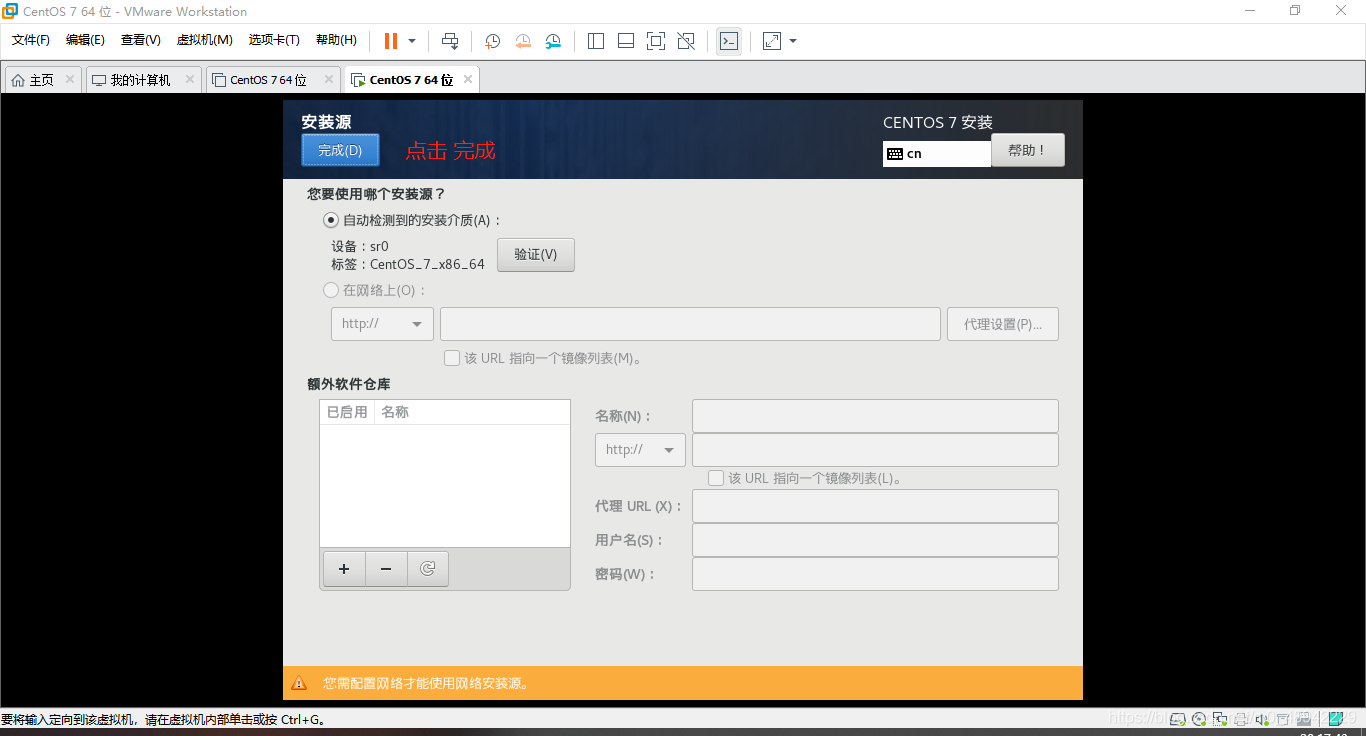Open http:// dropdown in 额外软件仓库 section
The image size is (1366, 736).
(x=640, y=450)
